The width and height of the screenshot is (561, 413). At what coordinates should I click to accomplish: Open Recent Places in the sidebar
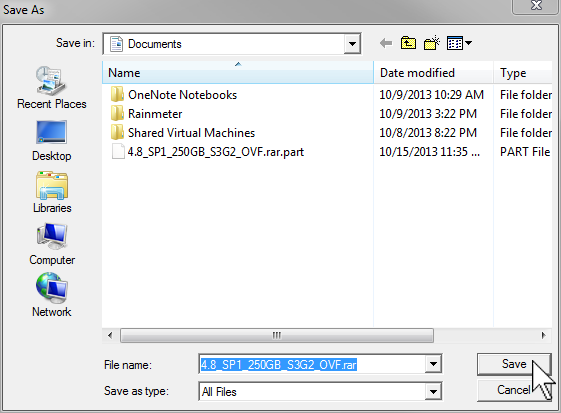point(52,88)
